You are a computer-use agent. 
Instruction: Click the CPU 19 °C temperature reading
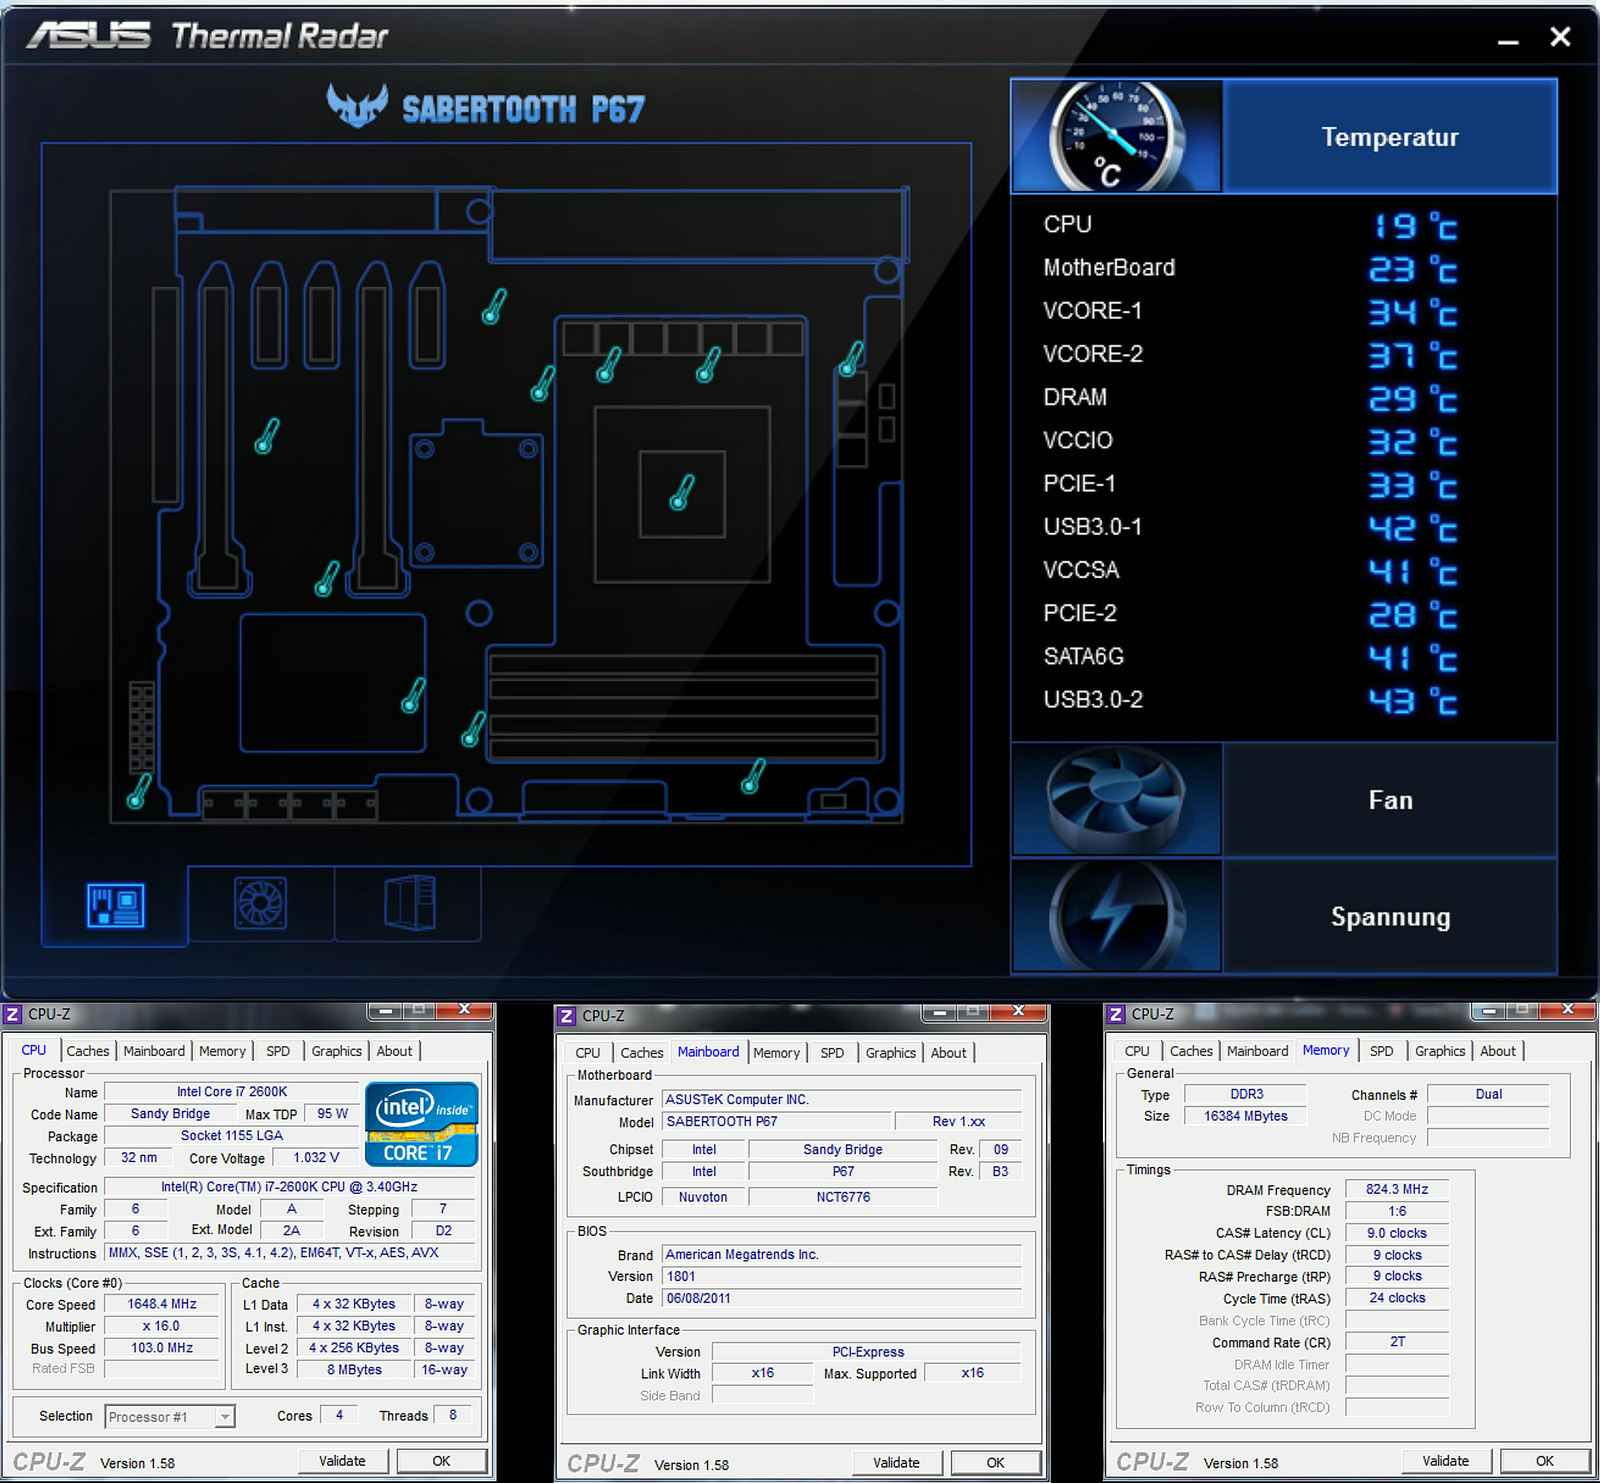(1414, 226)
